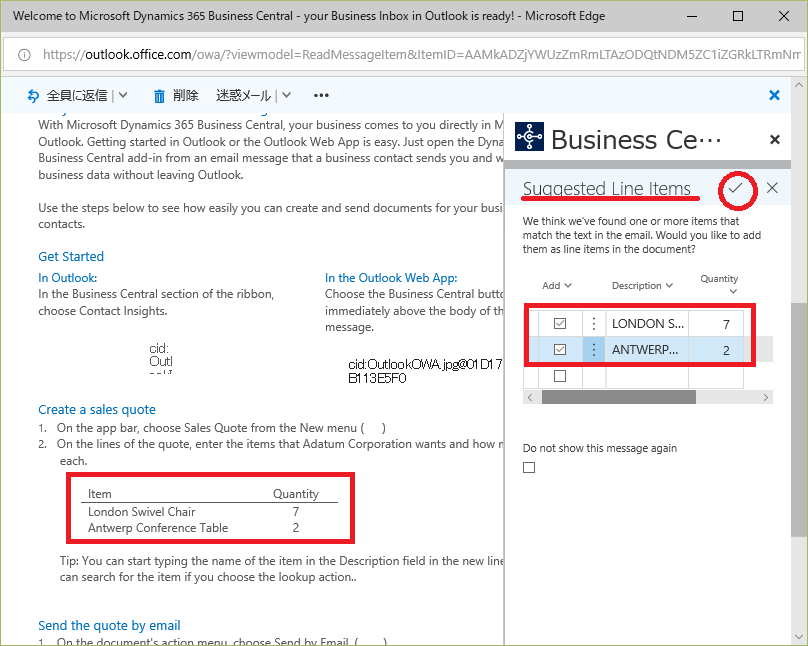Click the trash delete icon
This screenshot has width=808, height=646.
tap(159, 96)
